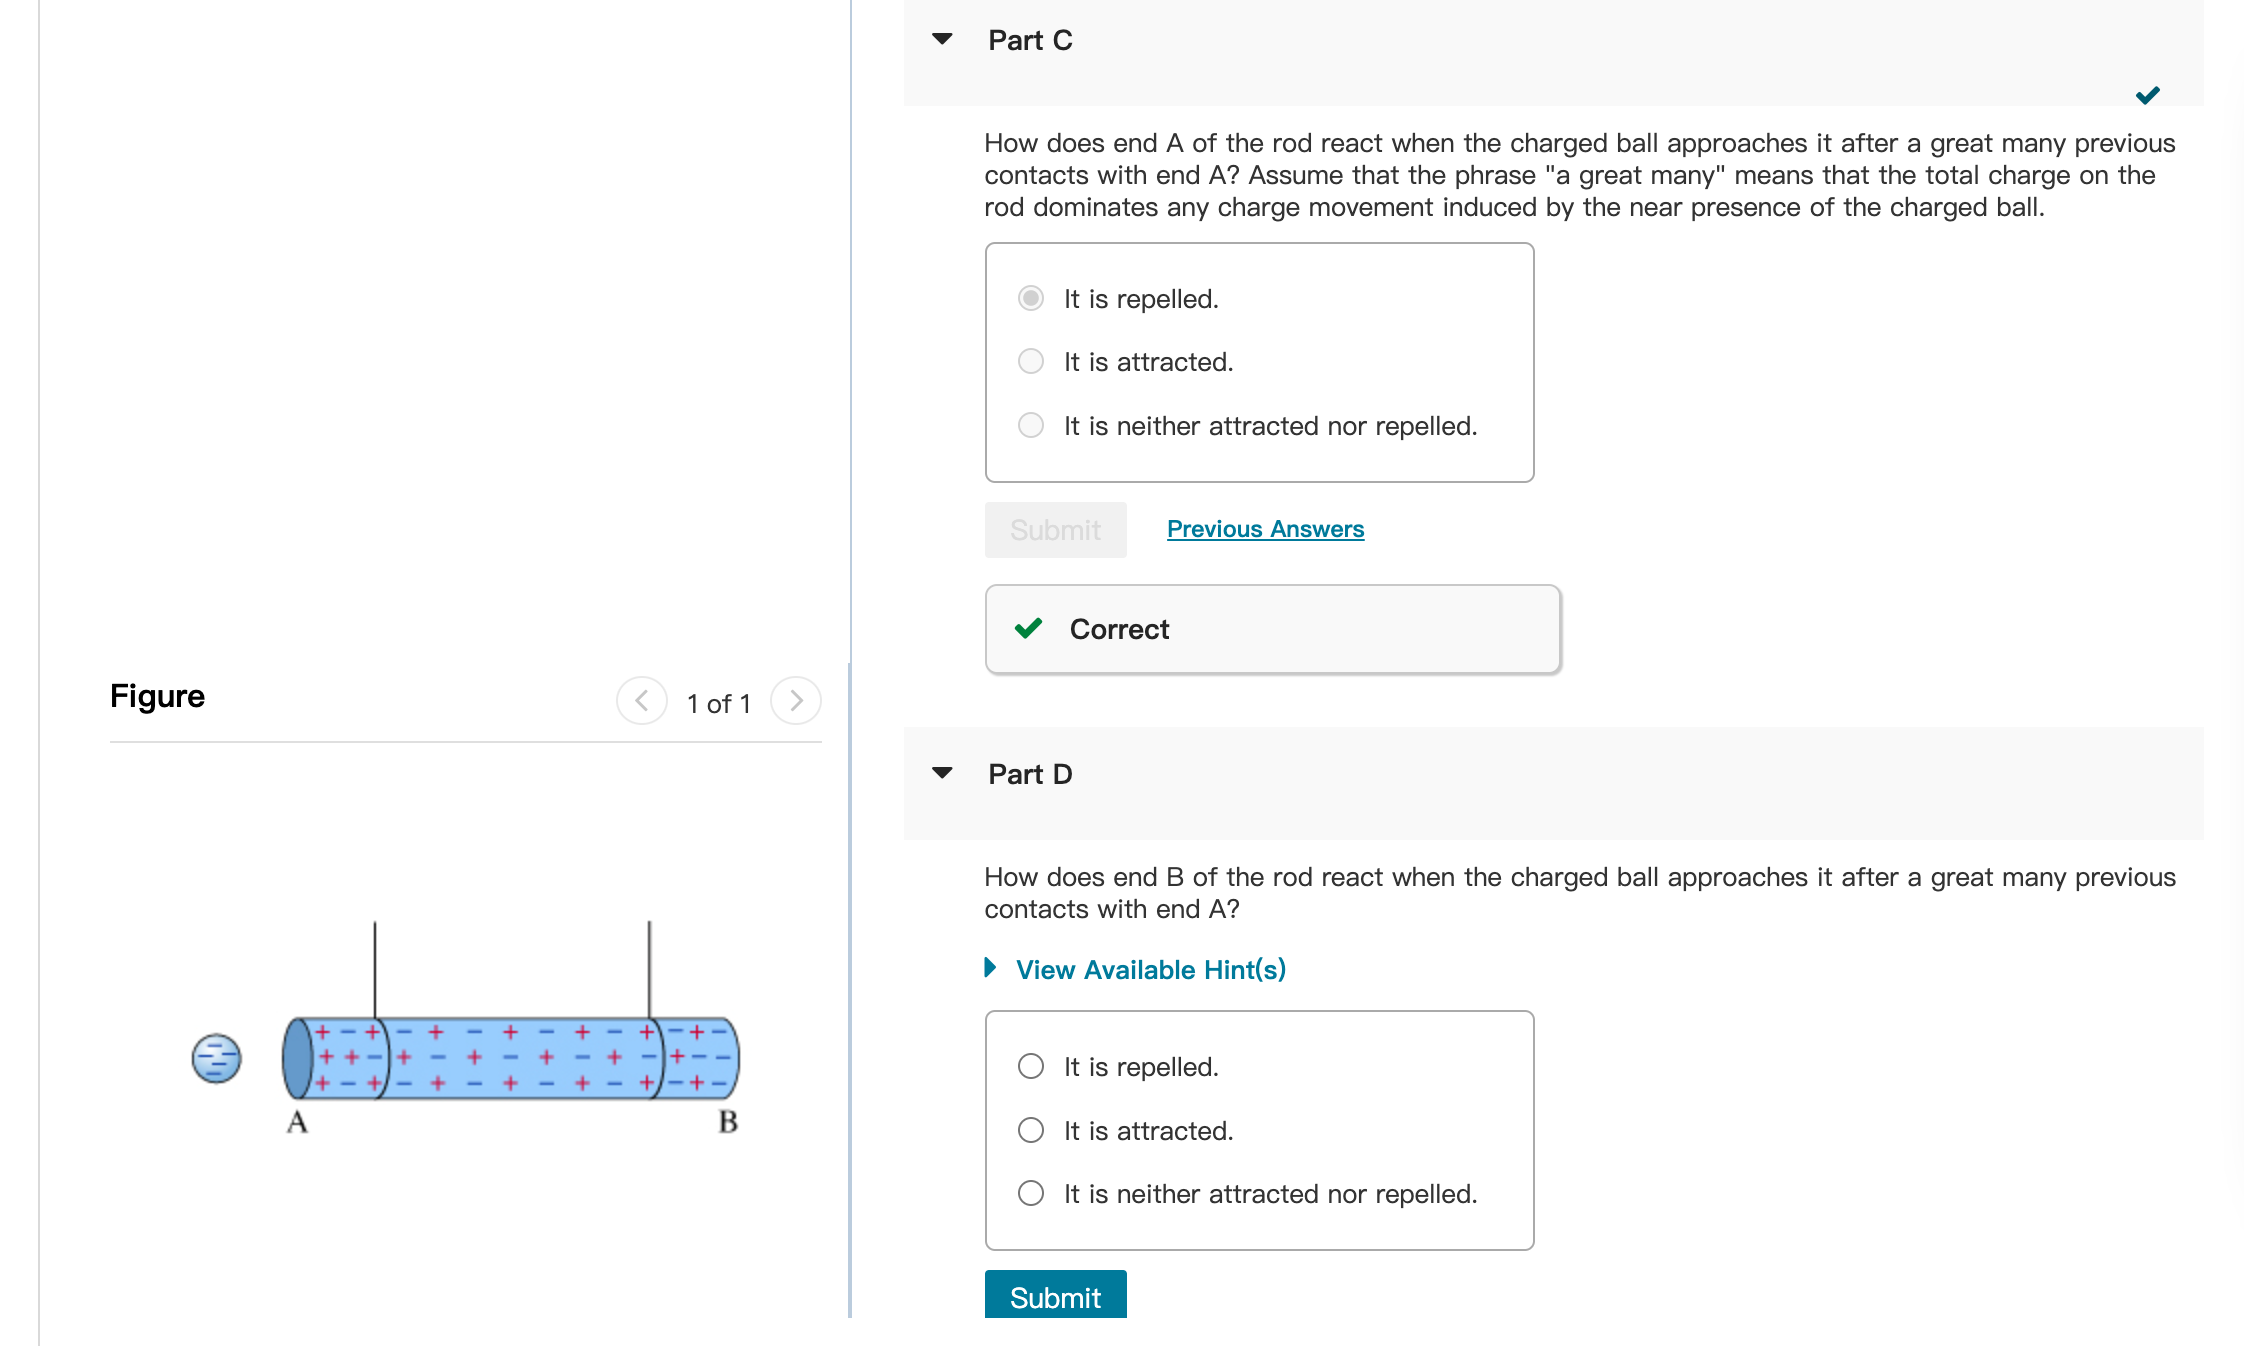
Task: Choose 'neither attracted nor repelled' in Part D
Action: [x=1031, y=1193]
